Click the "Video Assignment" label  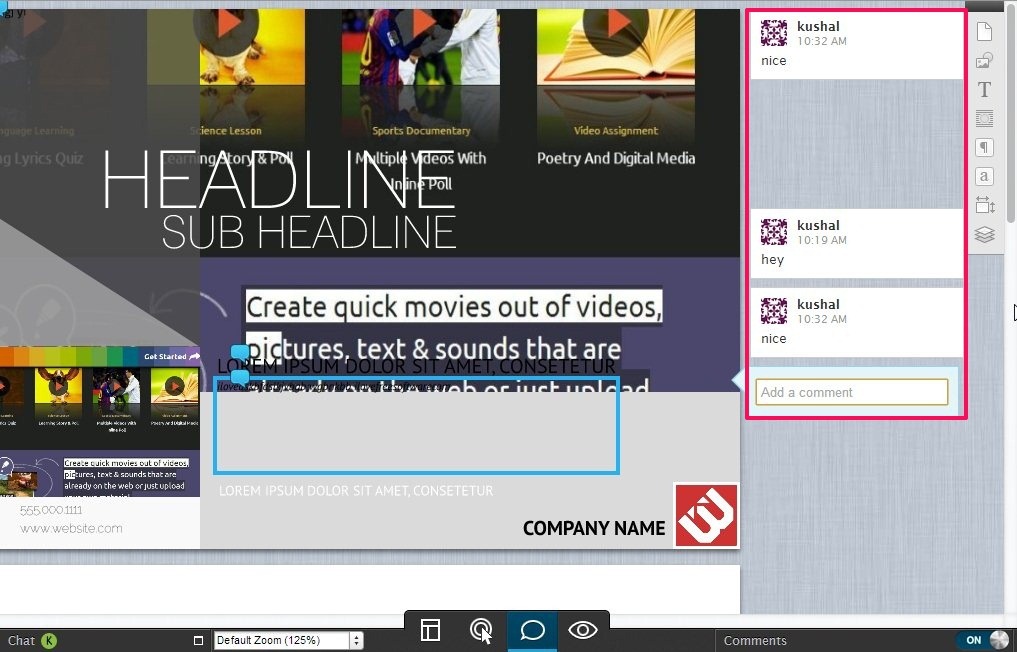pyautogui.click(x=616, y=130)
